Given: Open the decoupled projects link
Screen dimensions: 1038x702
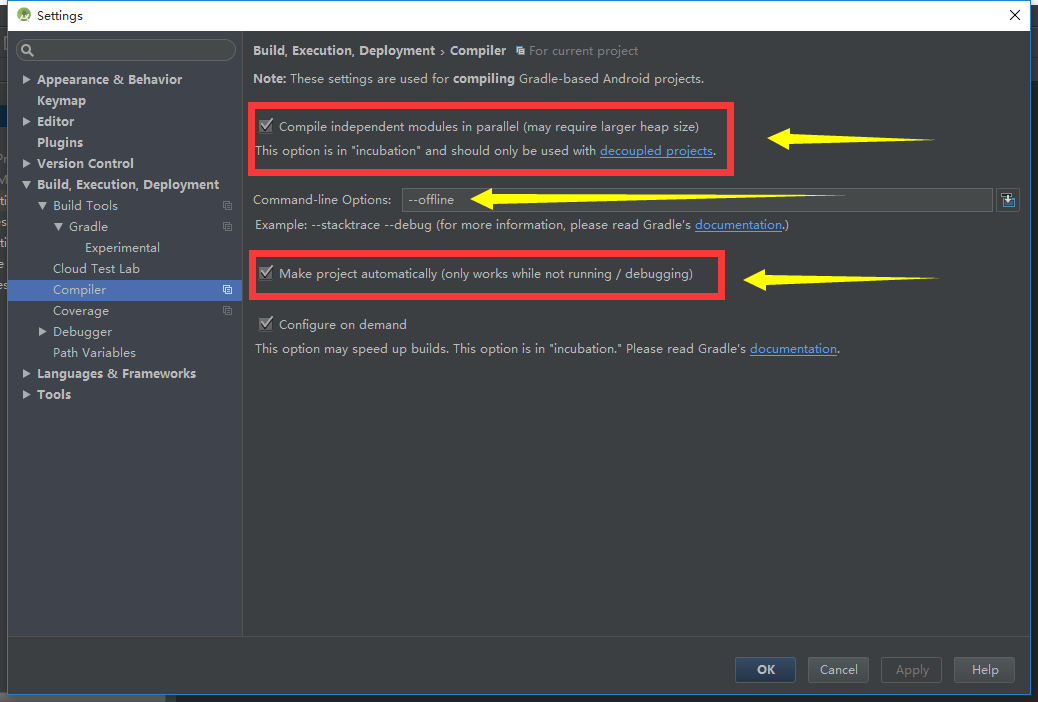Looking at the screenshot, I should coord(656,151).
